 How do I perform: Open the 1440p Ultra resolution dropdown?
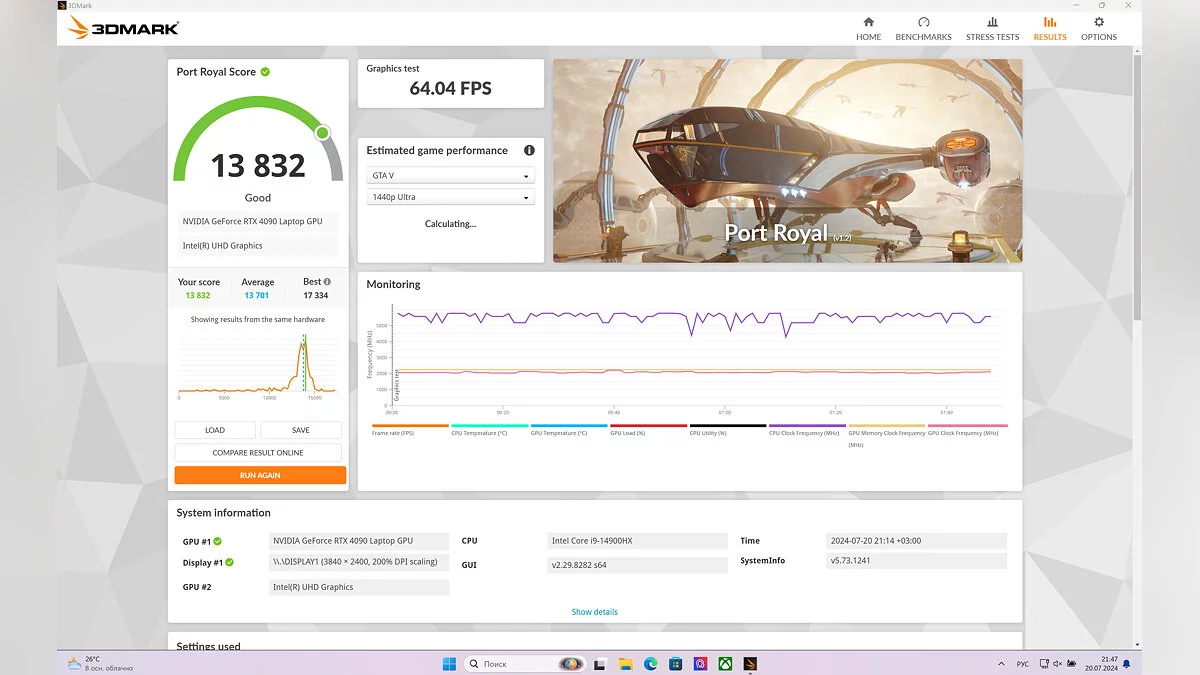pos(450,198)
